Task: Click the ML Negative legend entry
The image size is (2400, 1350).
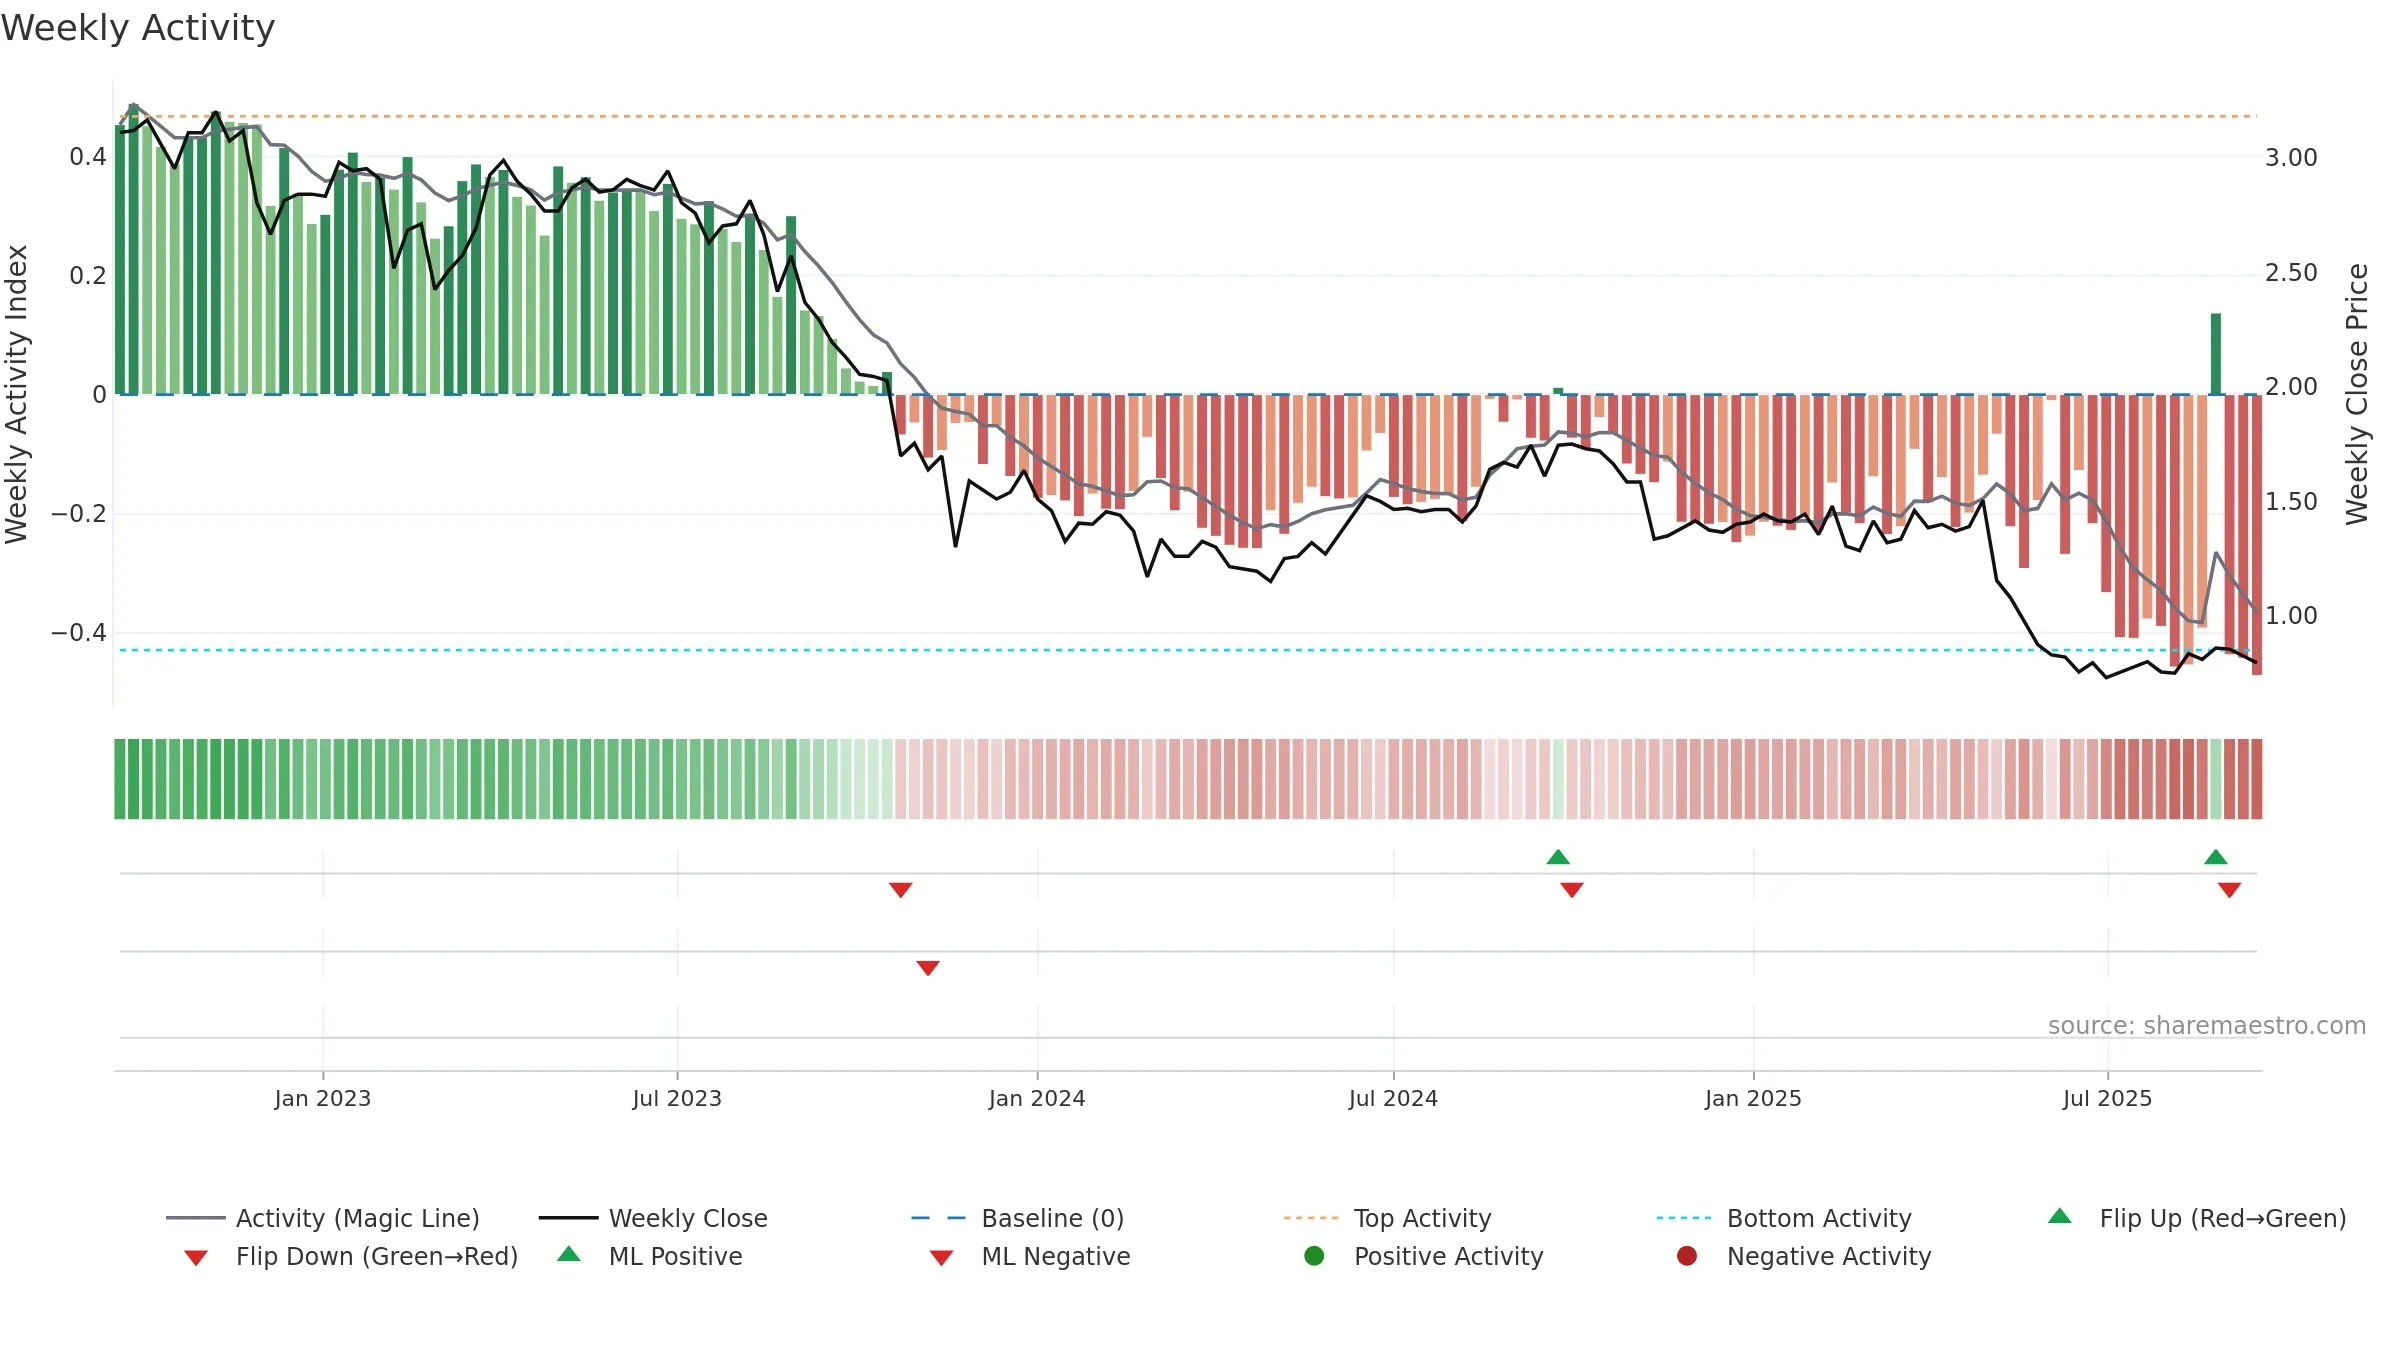Action: coord(1030,1256)
